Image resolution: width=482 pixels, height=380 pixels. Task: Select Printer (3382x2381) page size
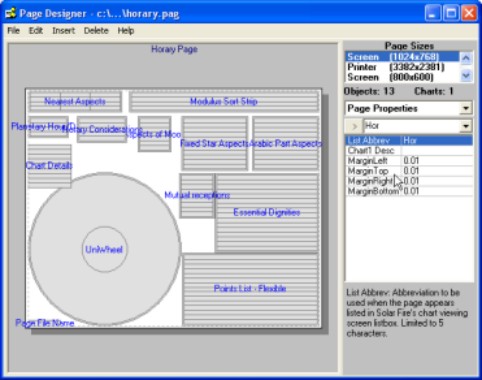[x=402, y=67]
